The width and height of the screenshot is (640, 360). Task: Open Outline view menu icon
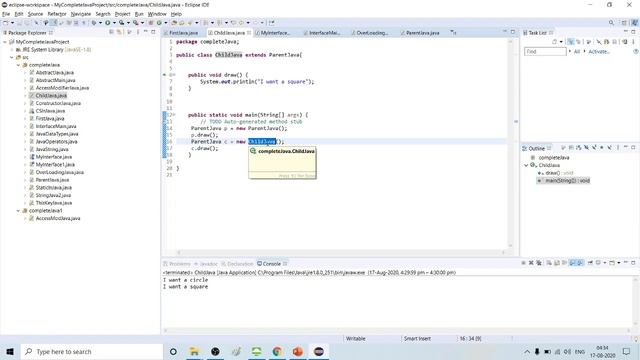(618, 148)
